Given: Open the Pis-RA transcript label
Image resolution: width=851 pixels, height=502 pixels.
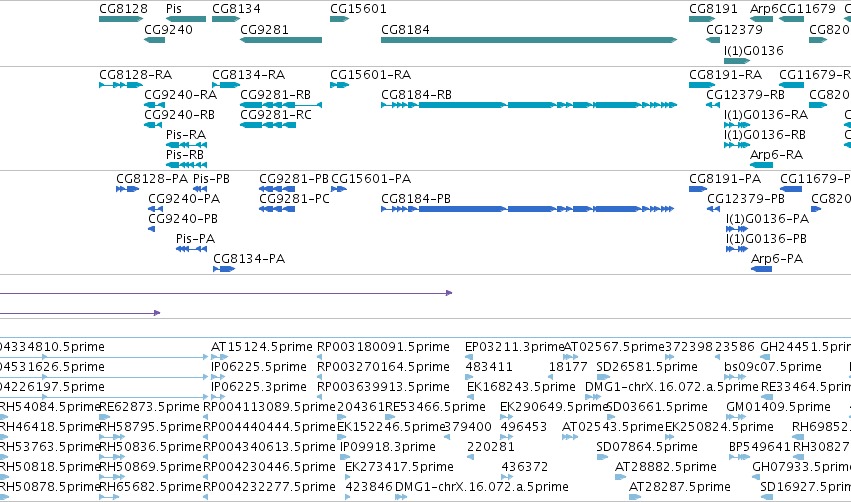Looking at the screenshot, I should point(186,135).
